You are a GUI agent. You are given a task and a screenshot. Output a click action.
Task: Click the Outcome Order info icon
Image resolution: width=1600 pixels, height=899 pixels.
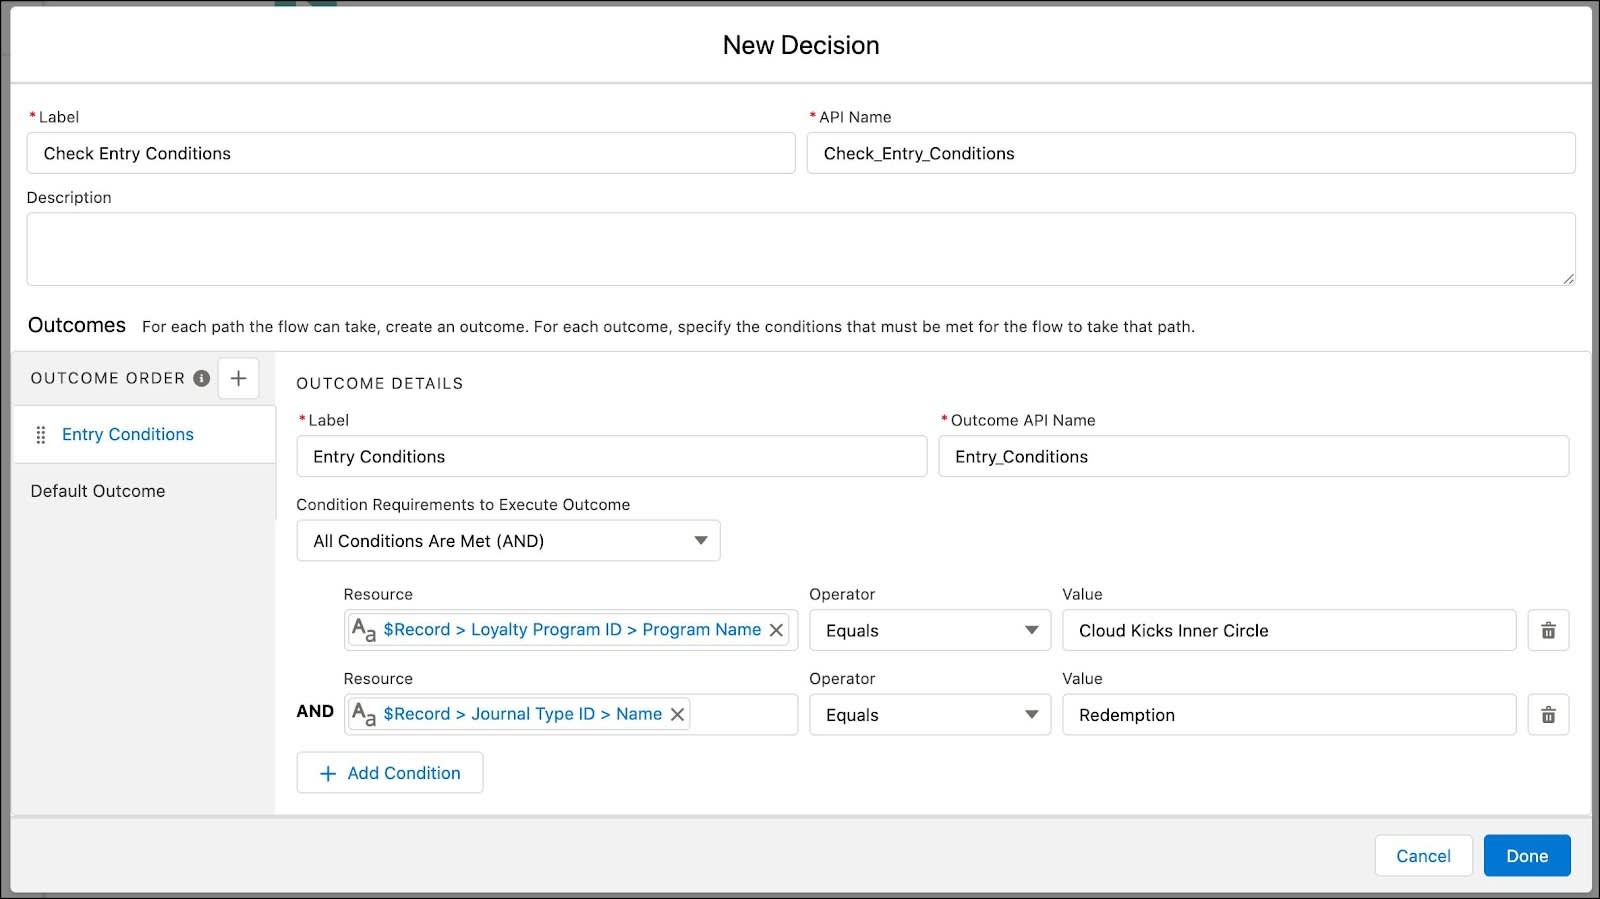(x=201, y=378)
